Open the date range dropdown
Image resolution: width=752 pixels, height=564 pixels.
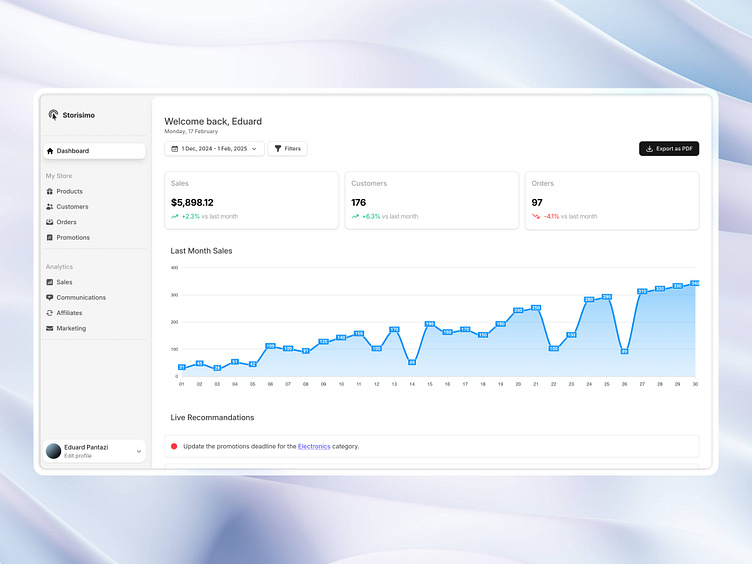pyautogui.click(x=213, y=149)
